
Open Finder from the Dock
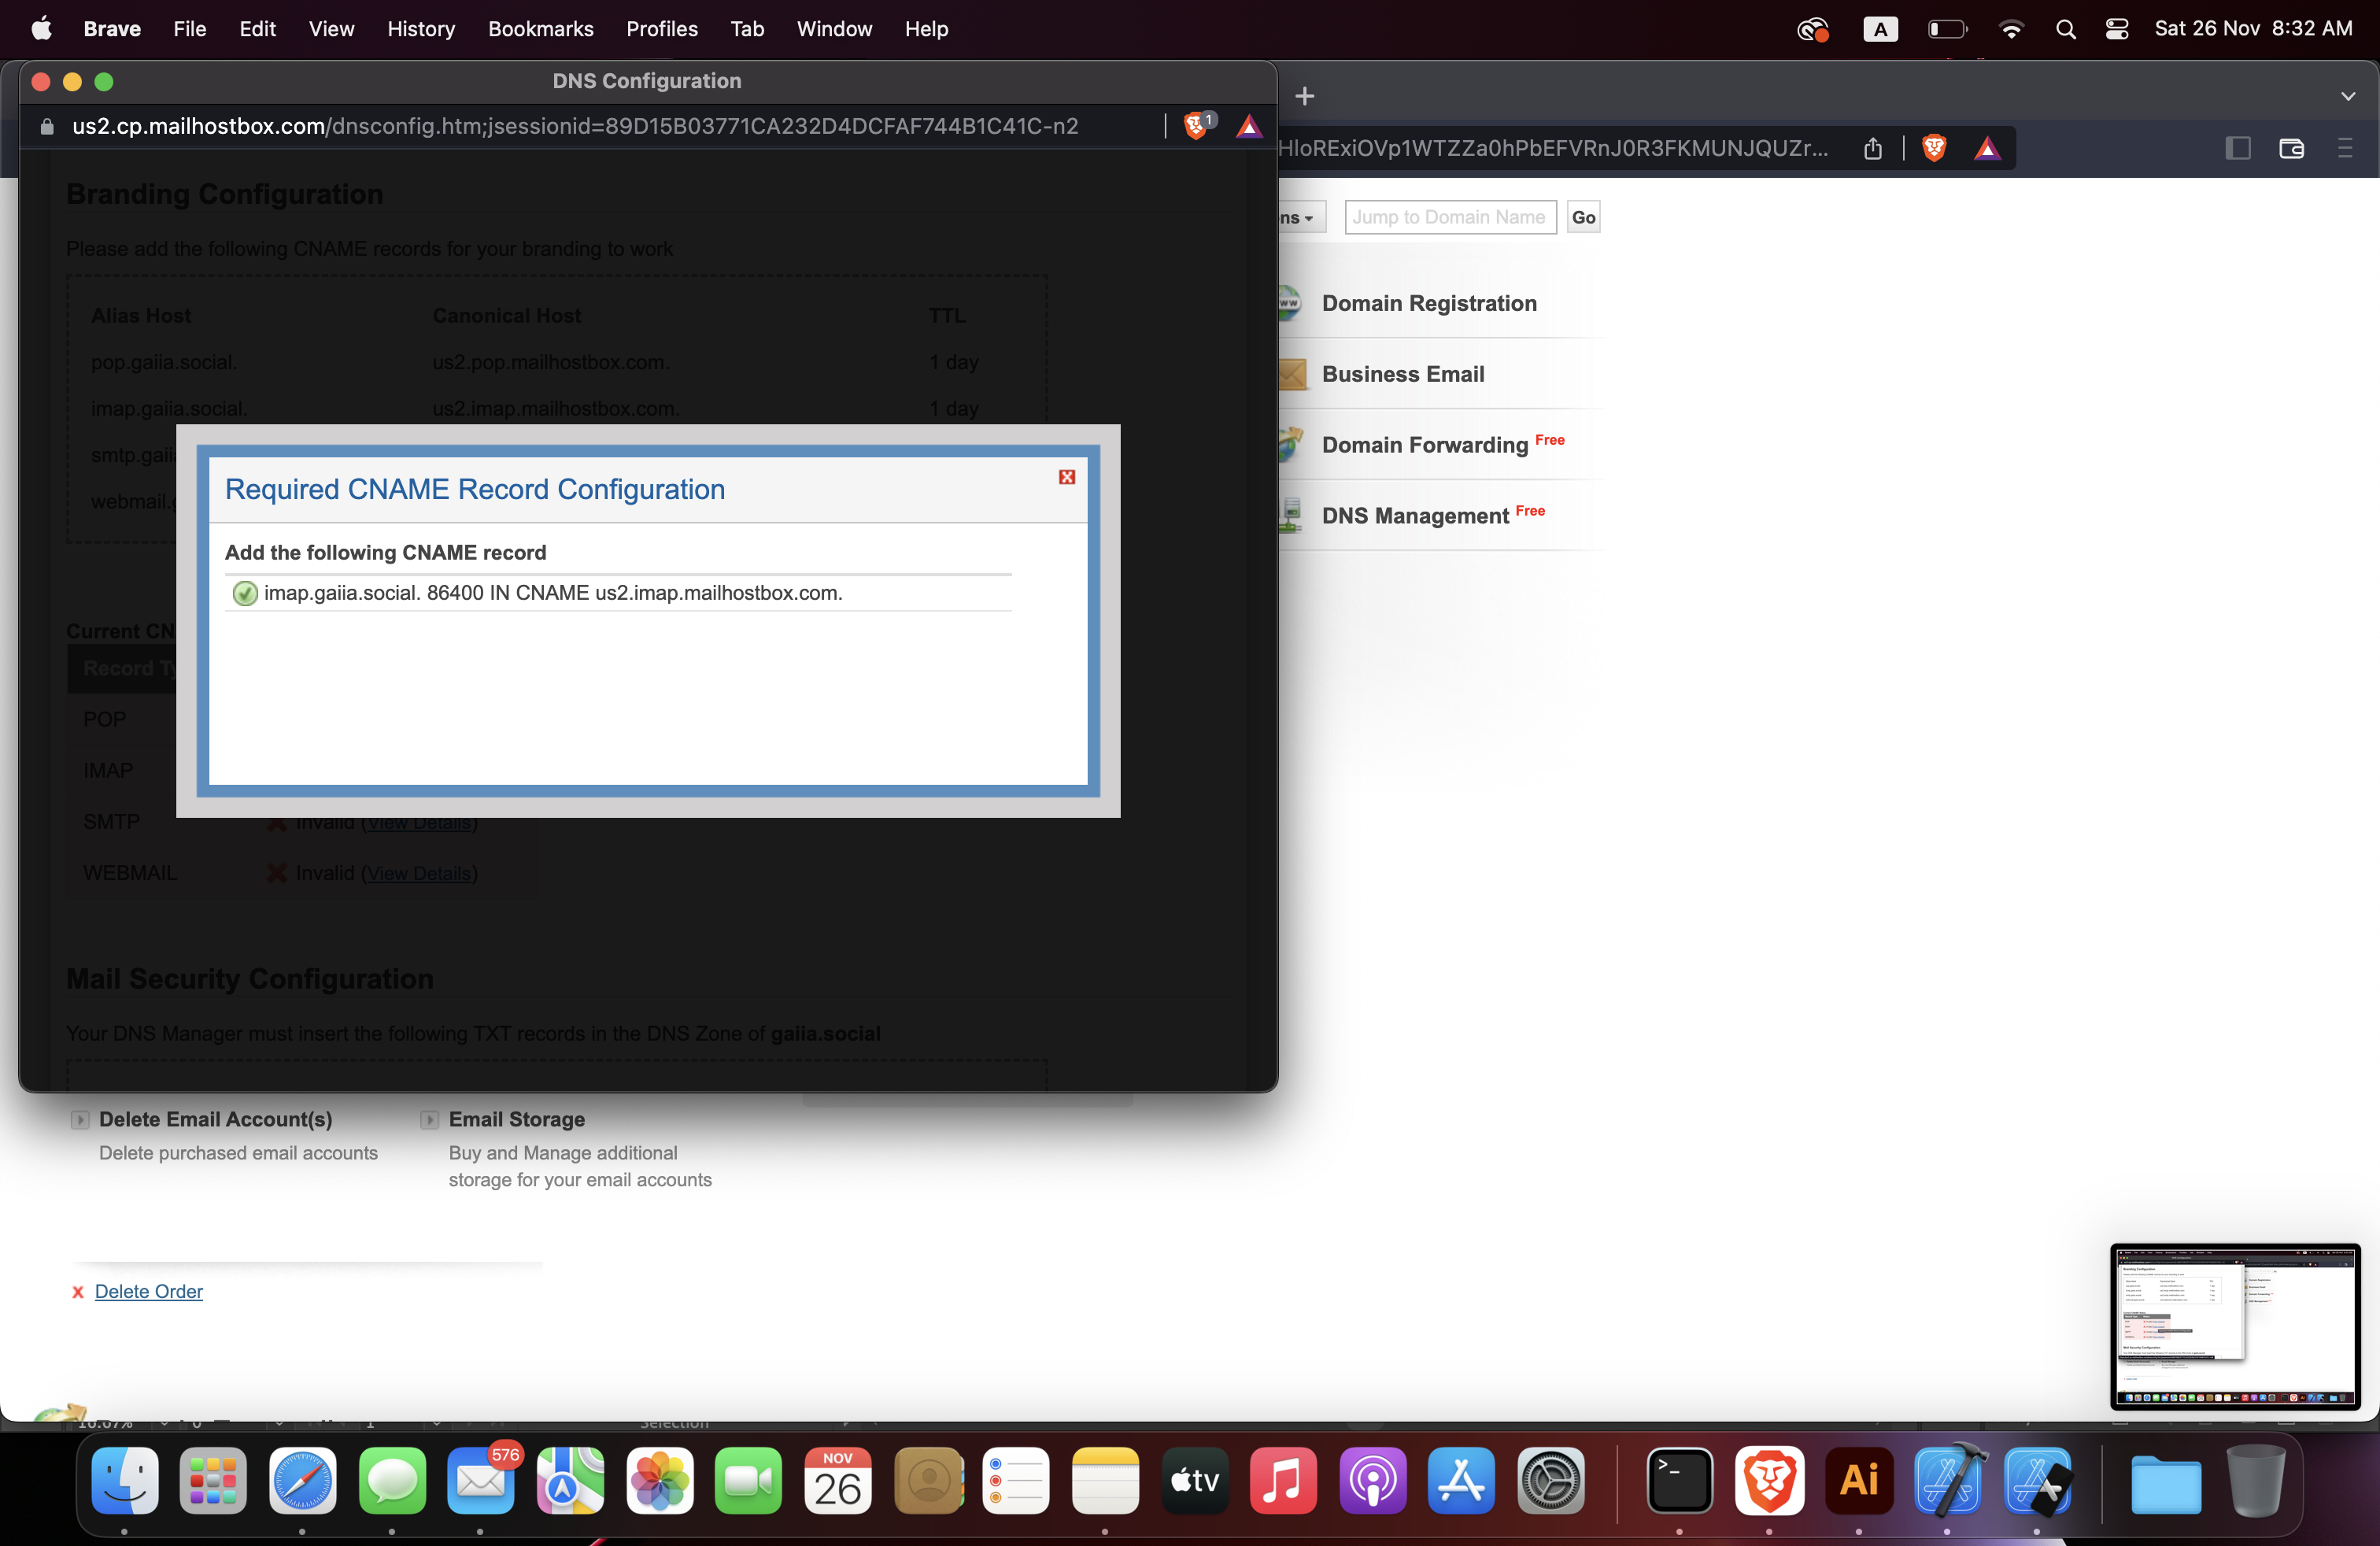(x=124, y=1480)
